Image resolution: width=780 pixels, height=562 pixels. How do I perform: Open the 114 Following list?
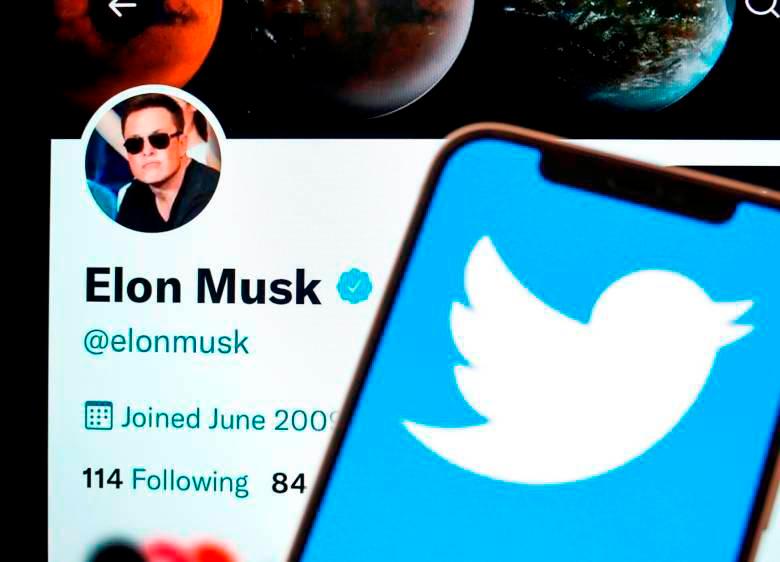click(x=166, y=480)
